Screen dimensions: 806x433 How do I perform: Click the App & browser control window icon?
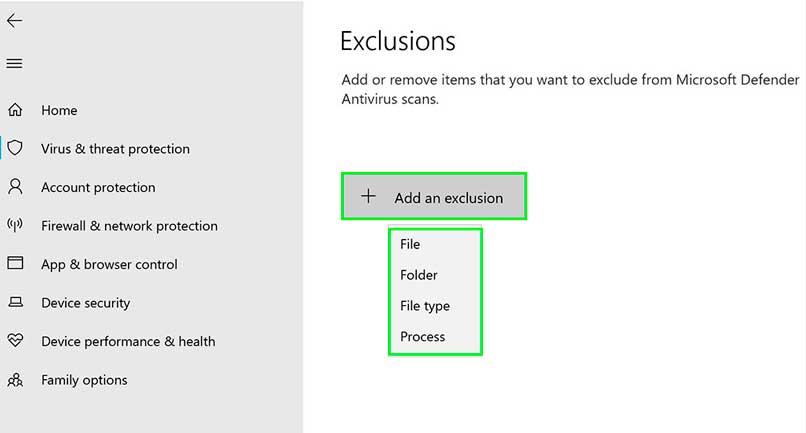(x=15, y=263)
